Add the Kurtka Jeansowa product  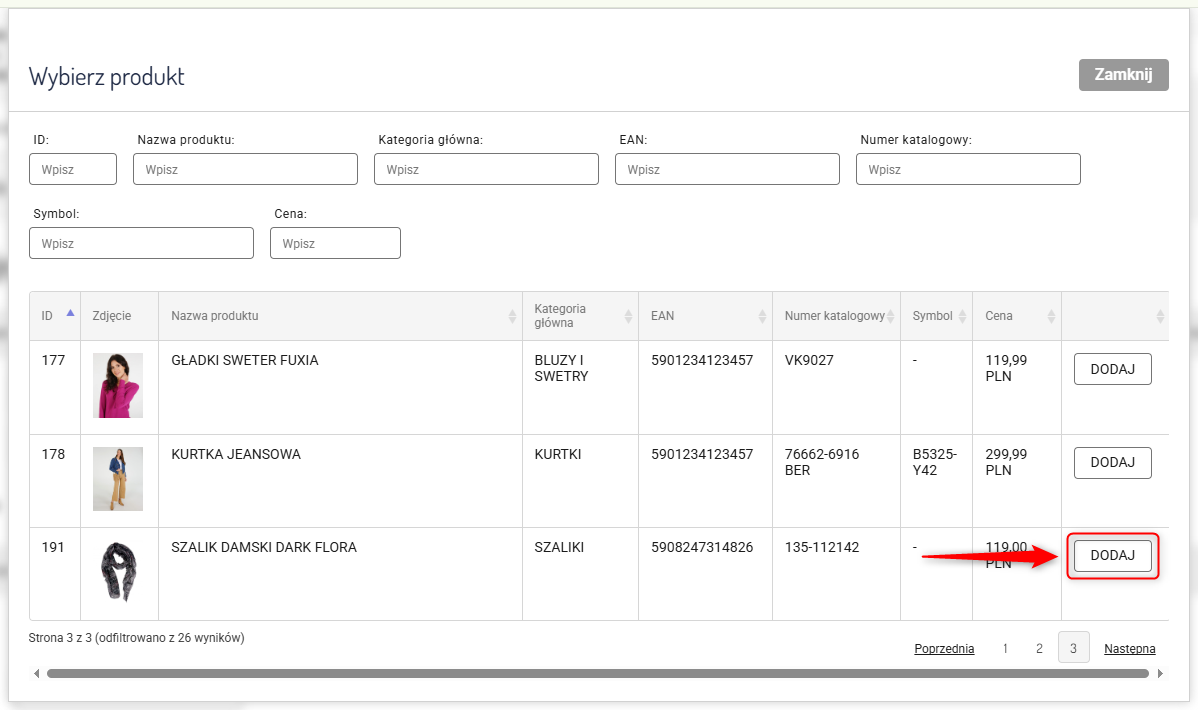click(x=1112, y=463)
